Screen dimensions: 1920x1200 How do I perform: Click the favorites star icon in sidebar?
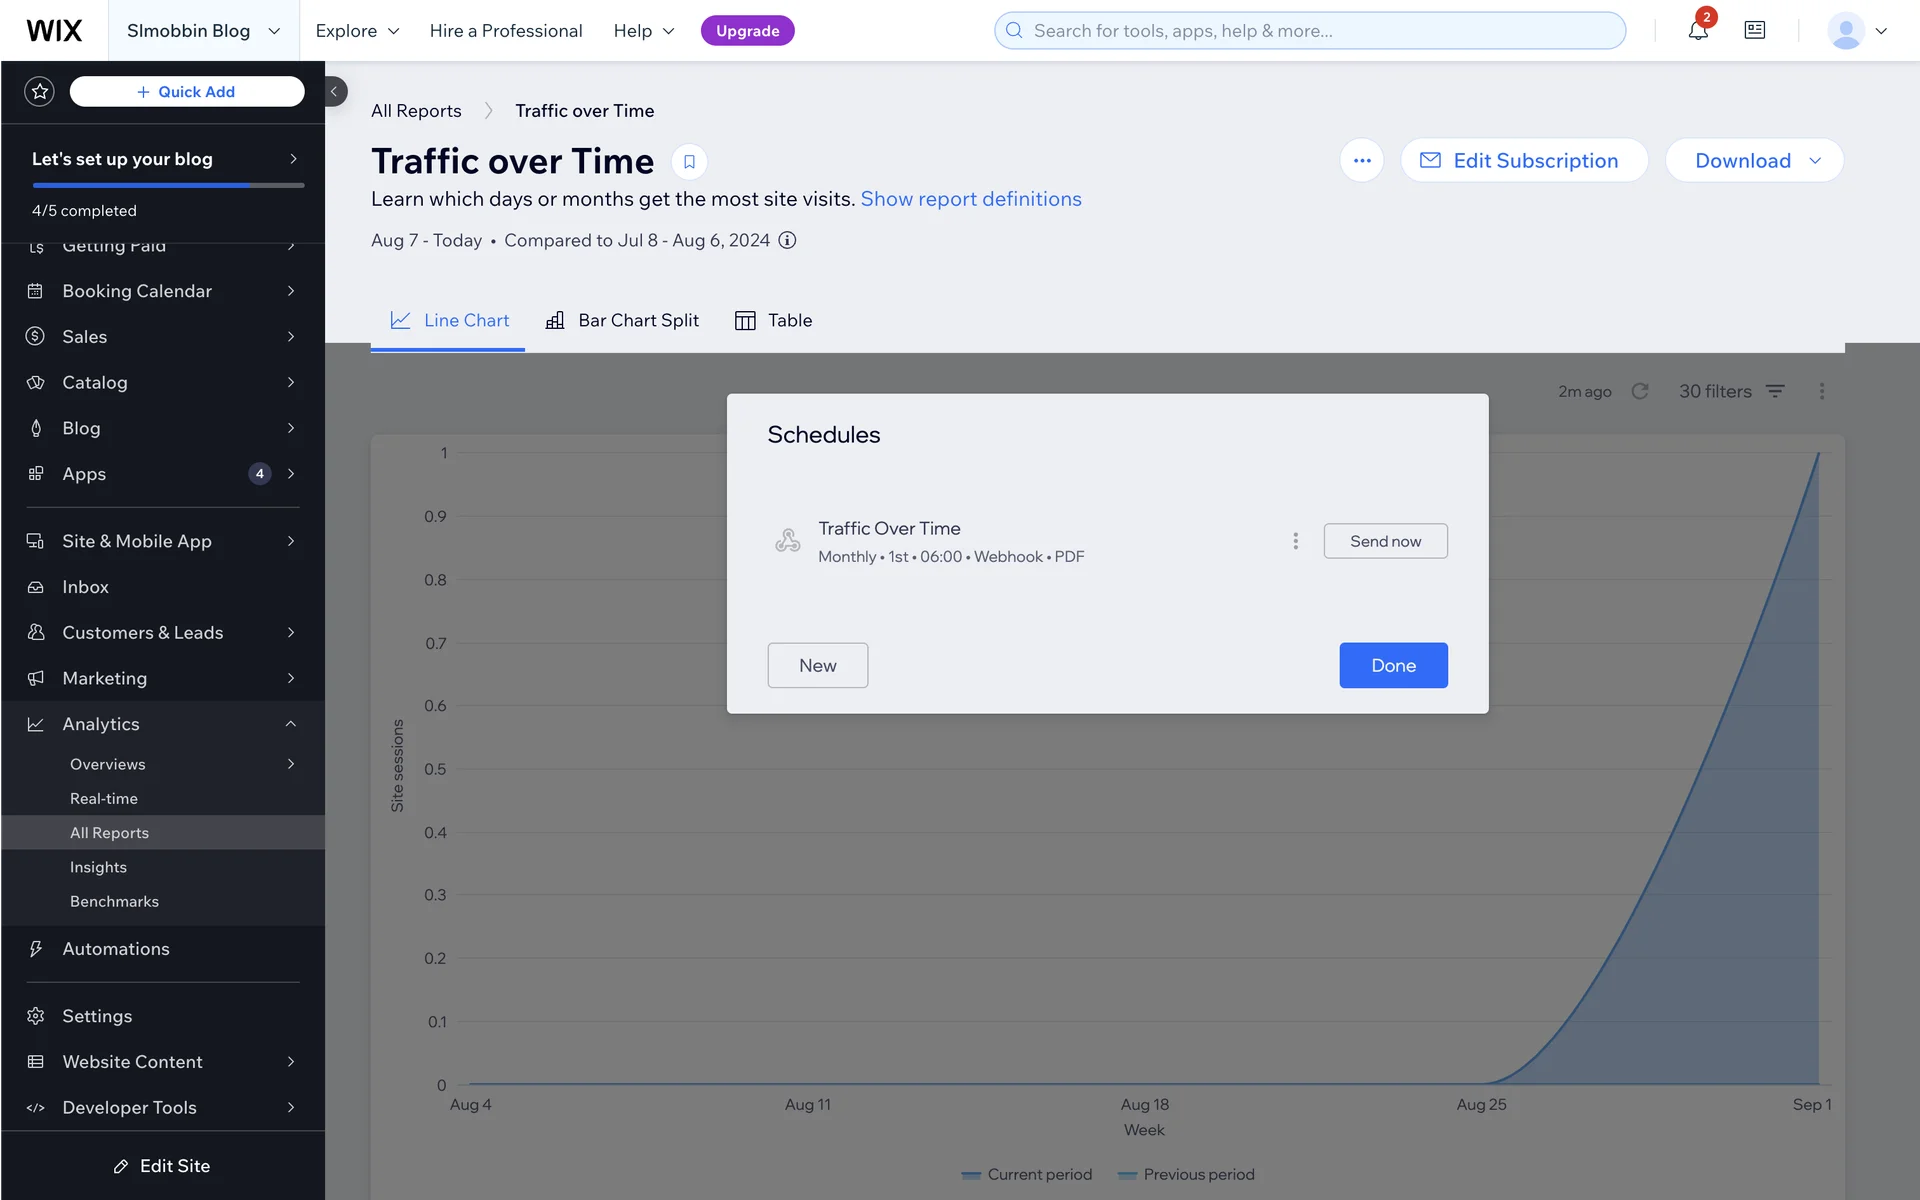pos(39,92)
